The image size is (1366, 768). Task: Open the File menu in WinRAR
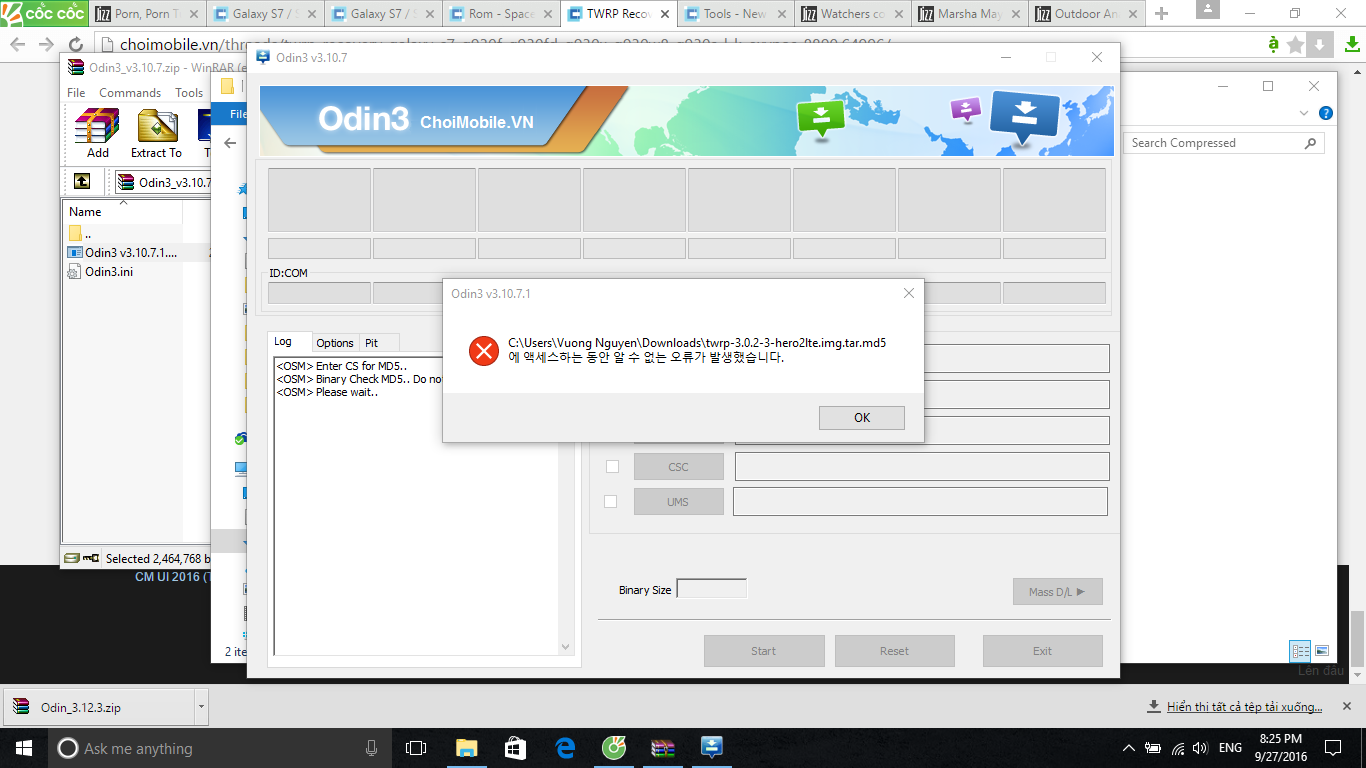click(x=76, y=92)
